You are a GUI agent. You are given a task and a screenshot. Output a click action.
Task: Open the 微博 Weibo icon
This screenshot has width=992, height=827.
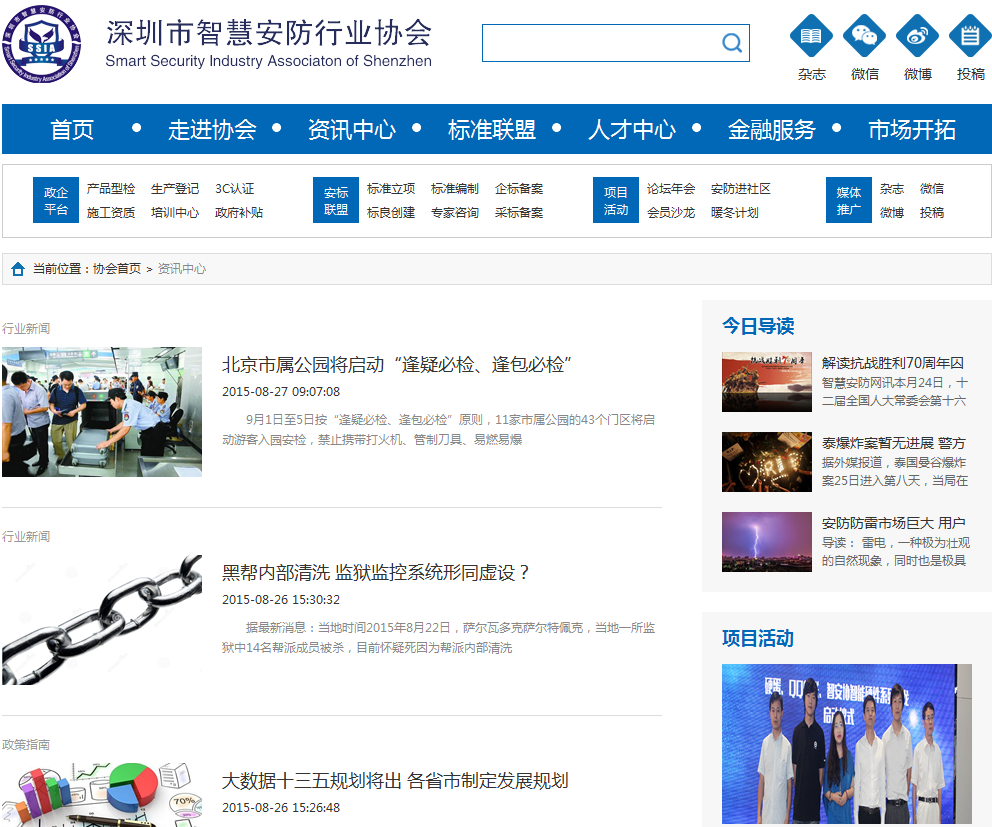(917, 37)
